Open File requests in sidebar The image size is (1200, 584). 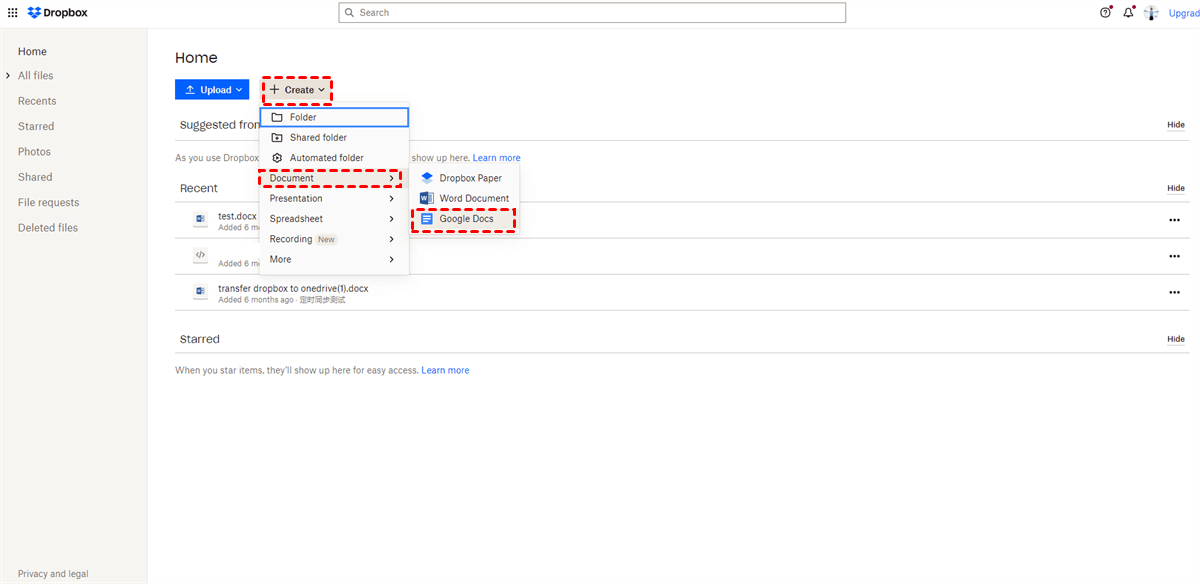(48, 203)
